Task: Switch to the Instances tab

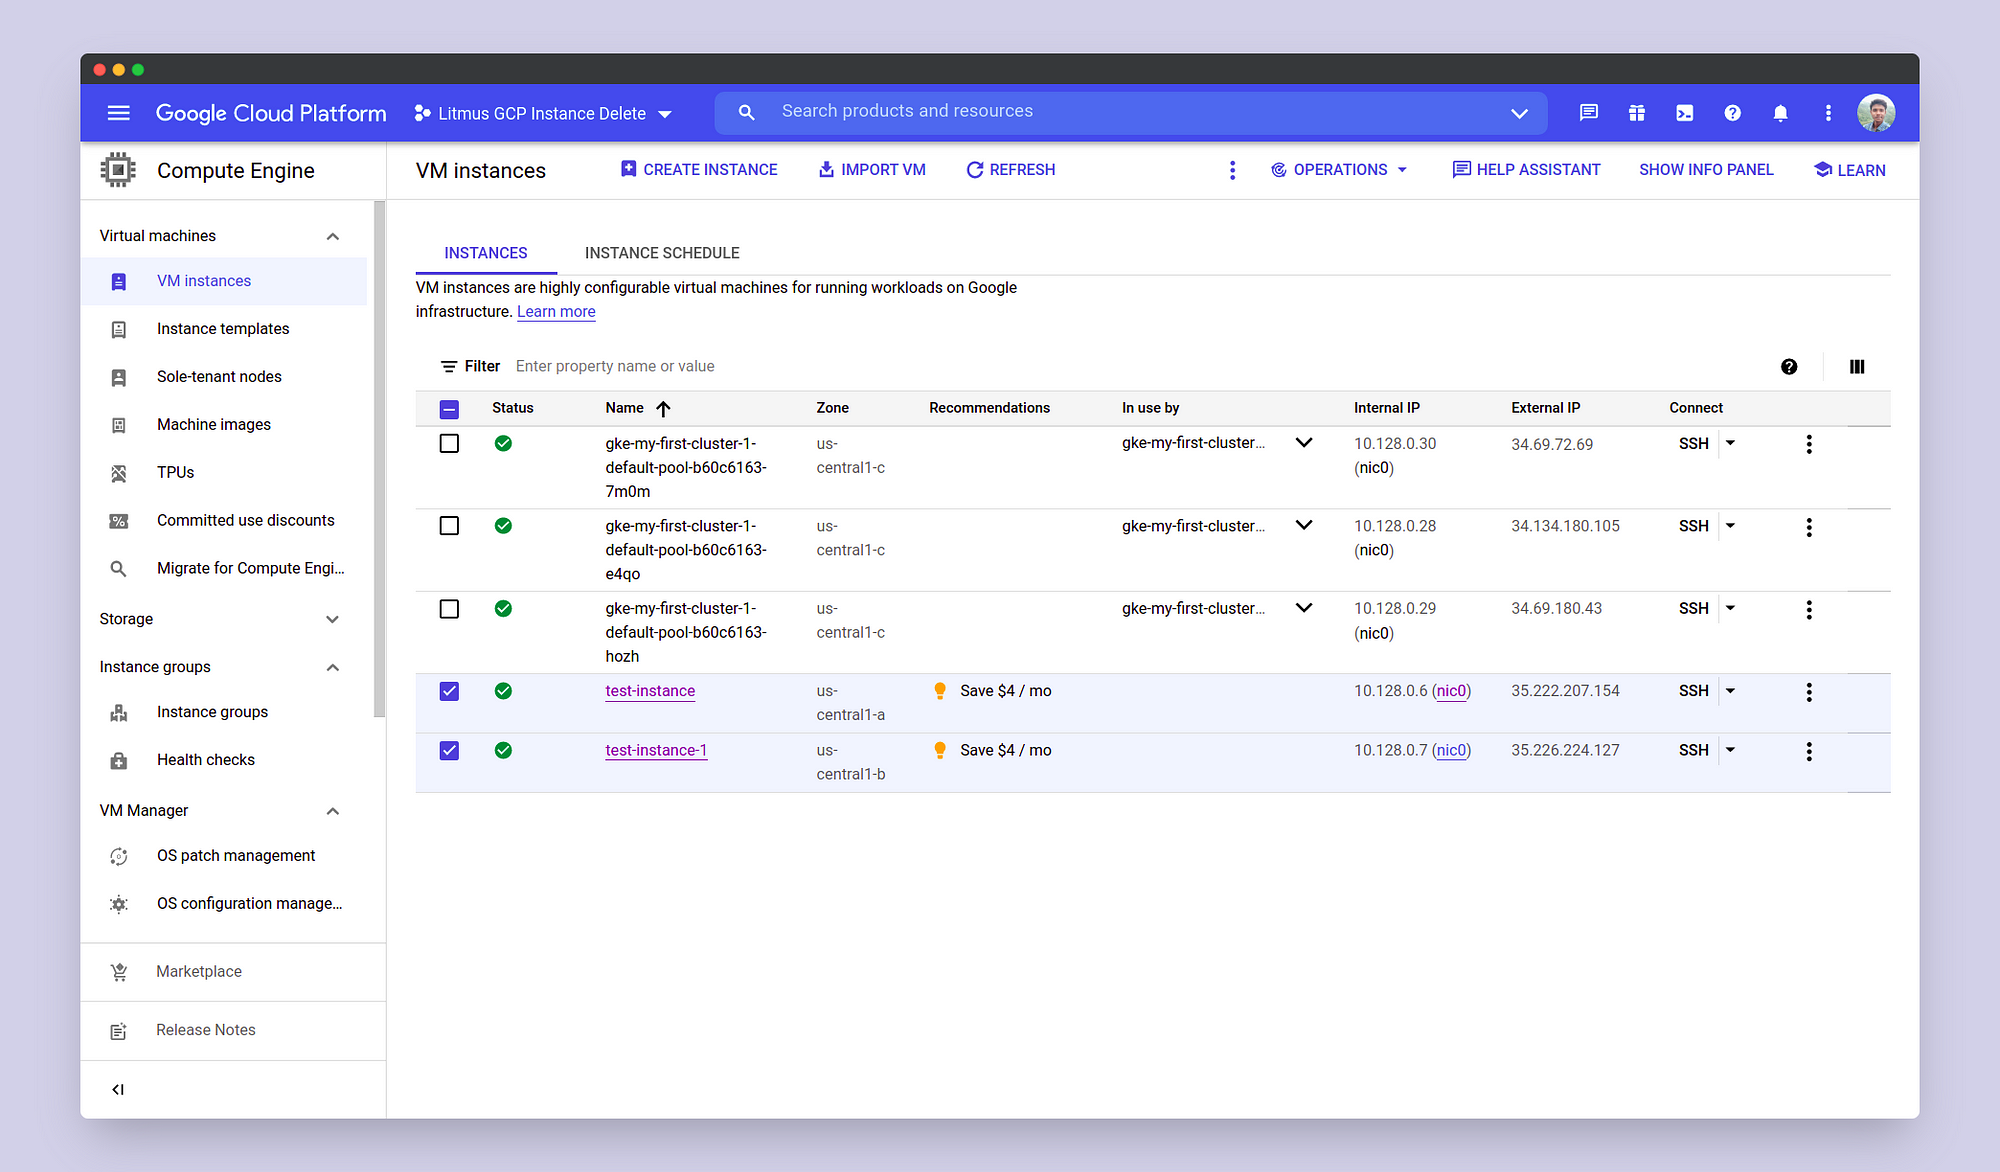Action: click(x=486, y=253)
